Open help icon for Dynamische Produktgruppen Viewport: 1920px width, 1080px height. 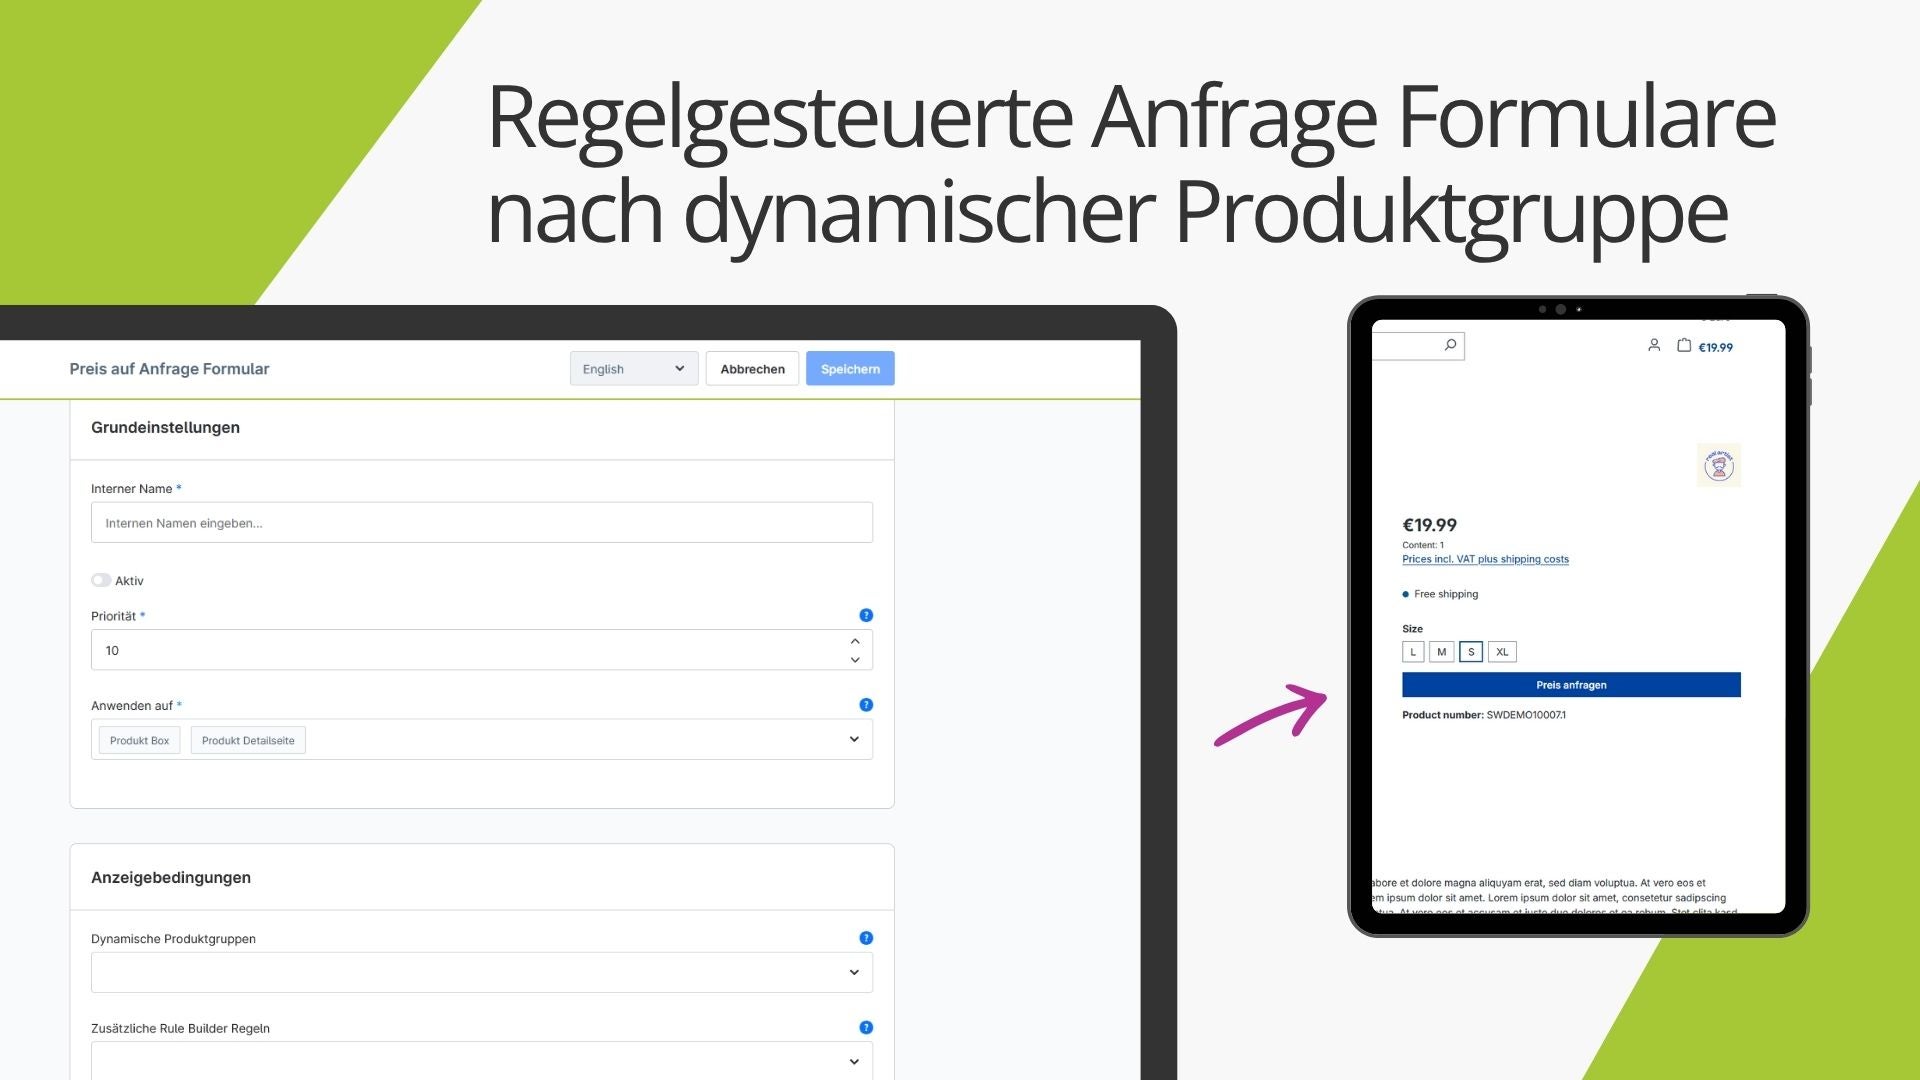pos(866,938)
